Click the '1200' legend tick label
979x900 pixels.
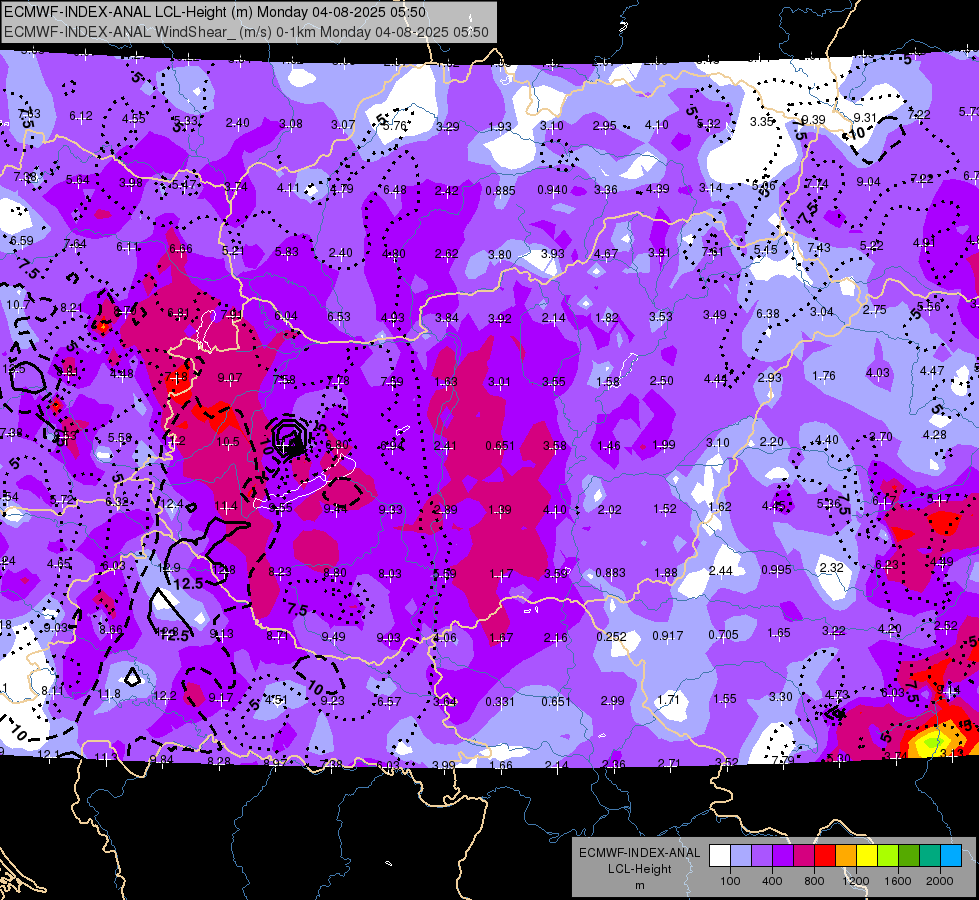pos(855,881)
